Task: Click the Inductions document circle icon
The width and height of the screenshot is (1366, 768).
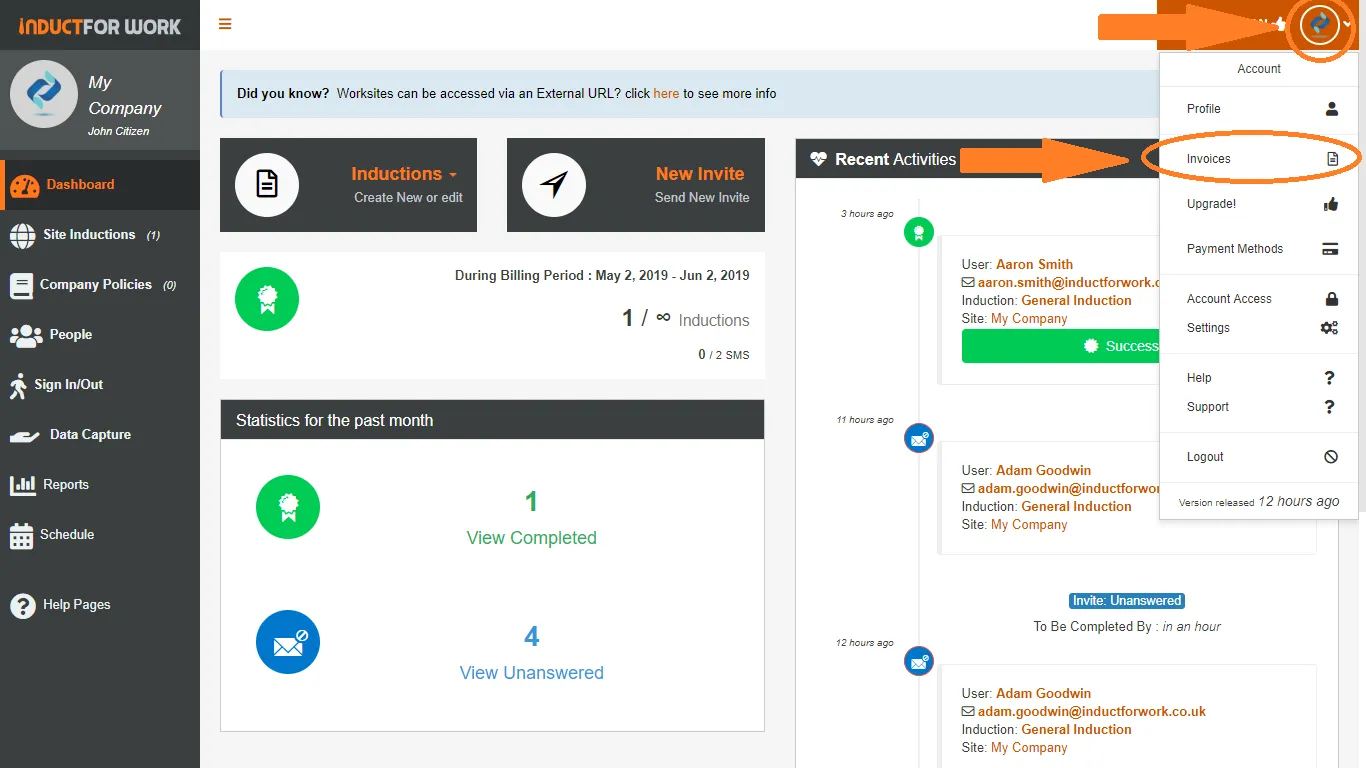Action: pos(267,185)
